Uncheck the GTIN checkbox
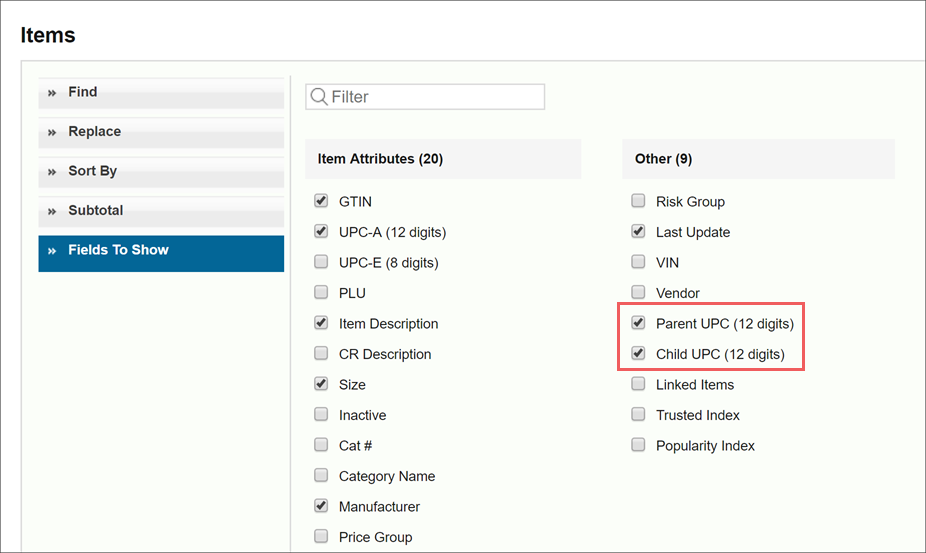 [321, 201]
